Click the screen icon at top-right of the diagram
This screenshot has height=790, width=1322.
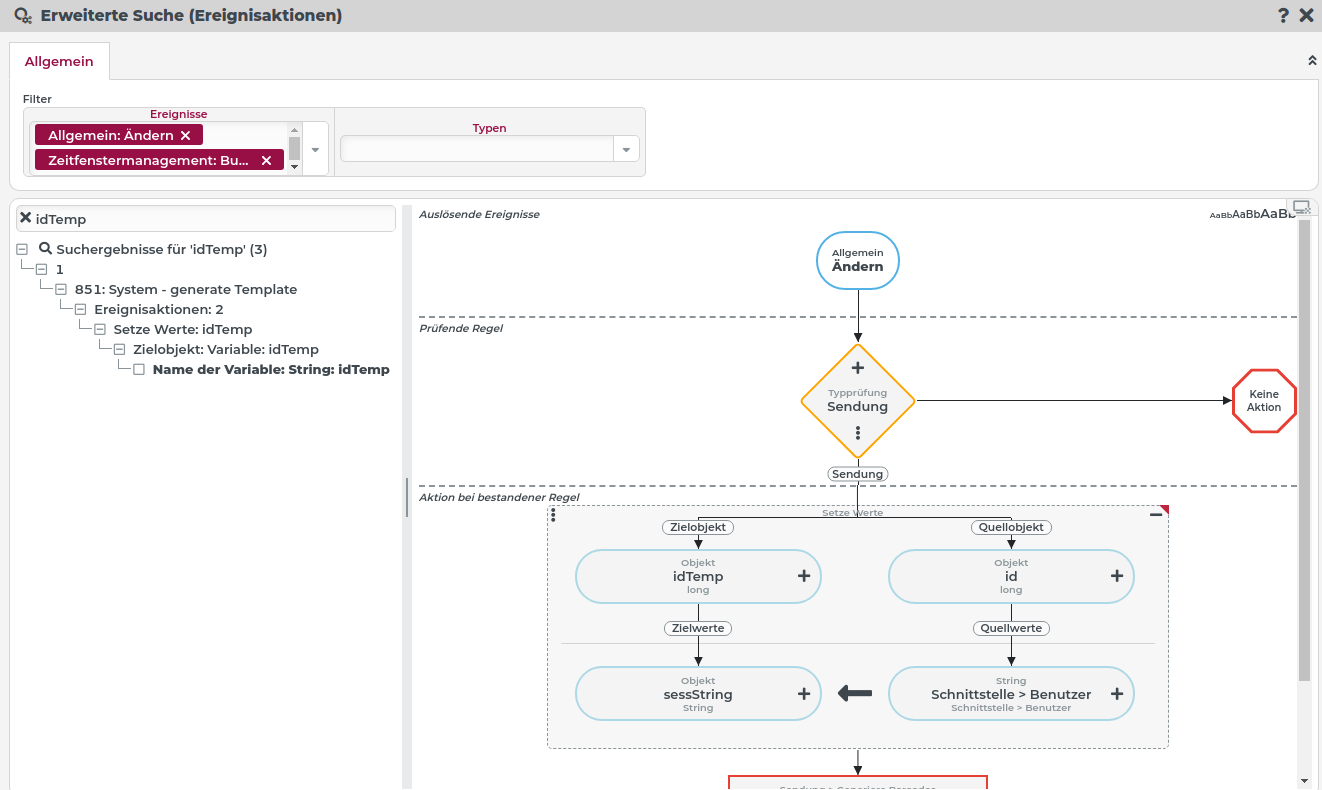1301,207
